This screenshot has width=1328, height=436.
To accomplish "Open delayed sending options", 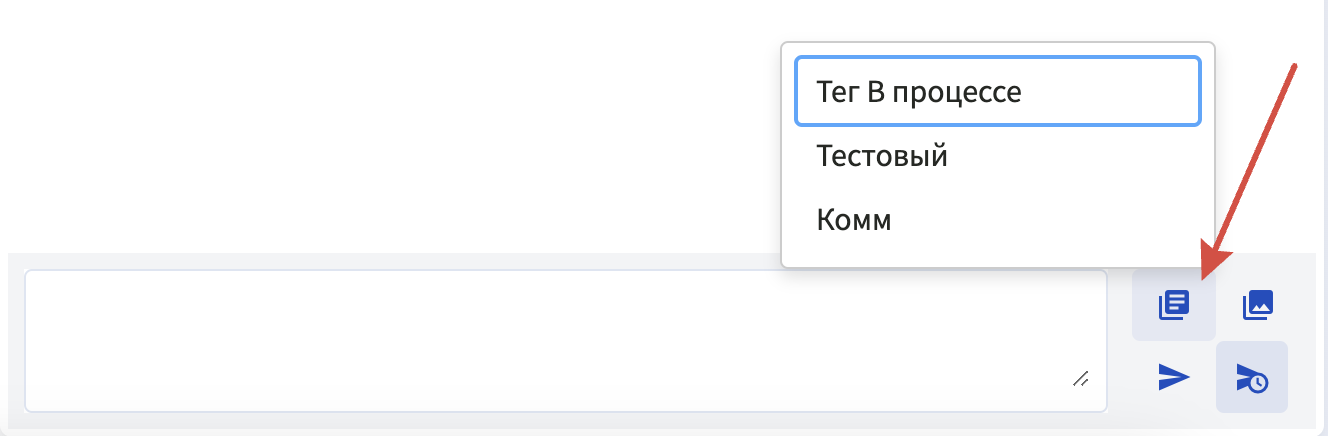I will pos(1252,377).
